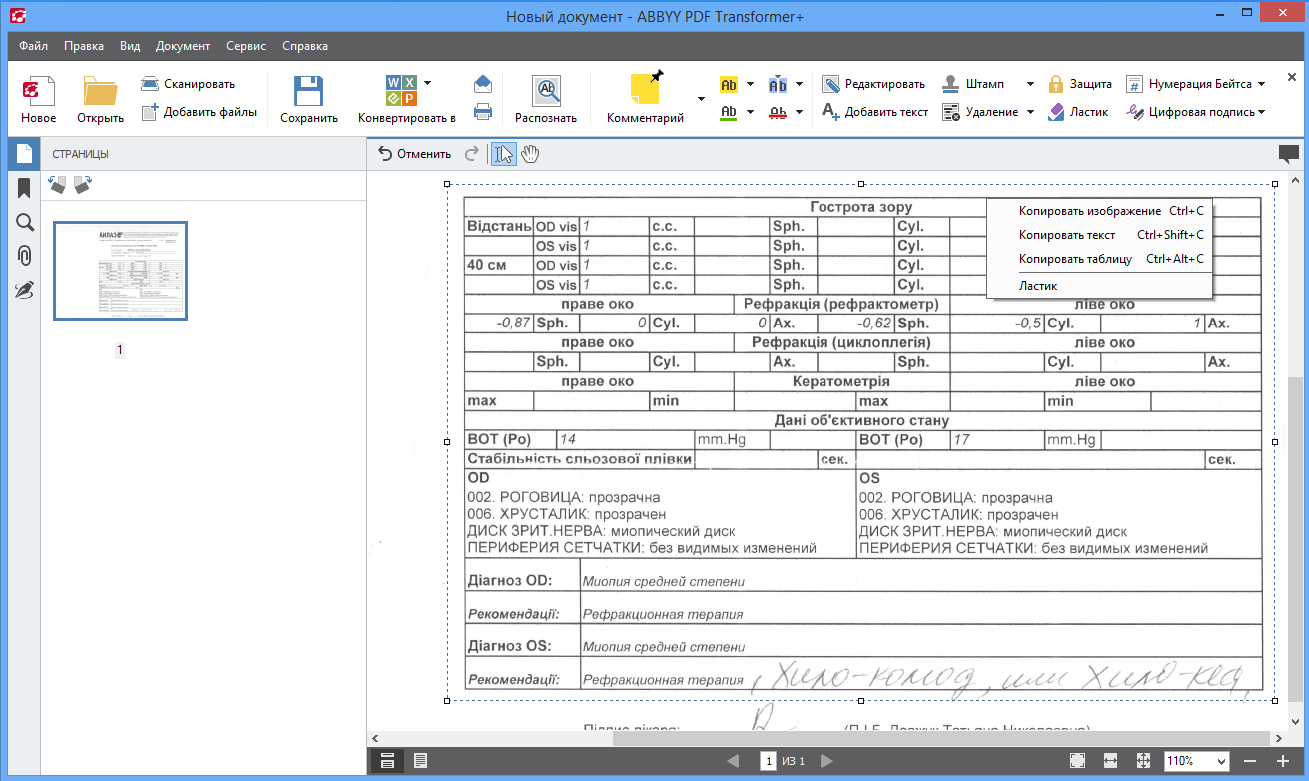Screen dimensions: 1309x781
Task: Toggle the Pages panel sidebar icon
Action: [24, 154]
